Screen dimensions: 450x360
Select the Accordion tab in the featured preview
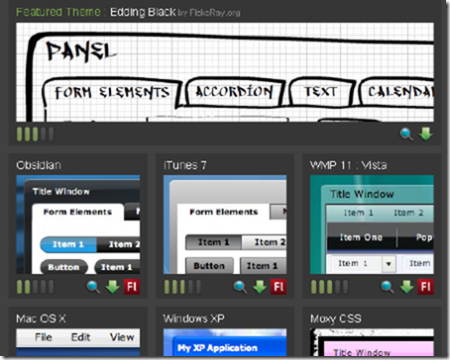[x=234, y=92]
